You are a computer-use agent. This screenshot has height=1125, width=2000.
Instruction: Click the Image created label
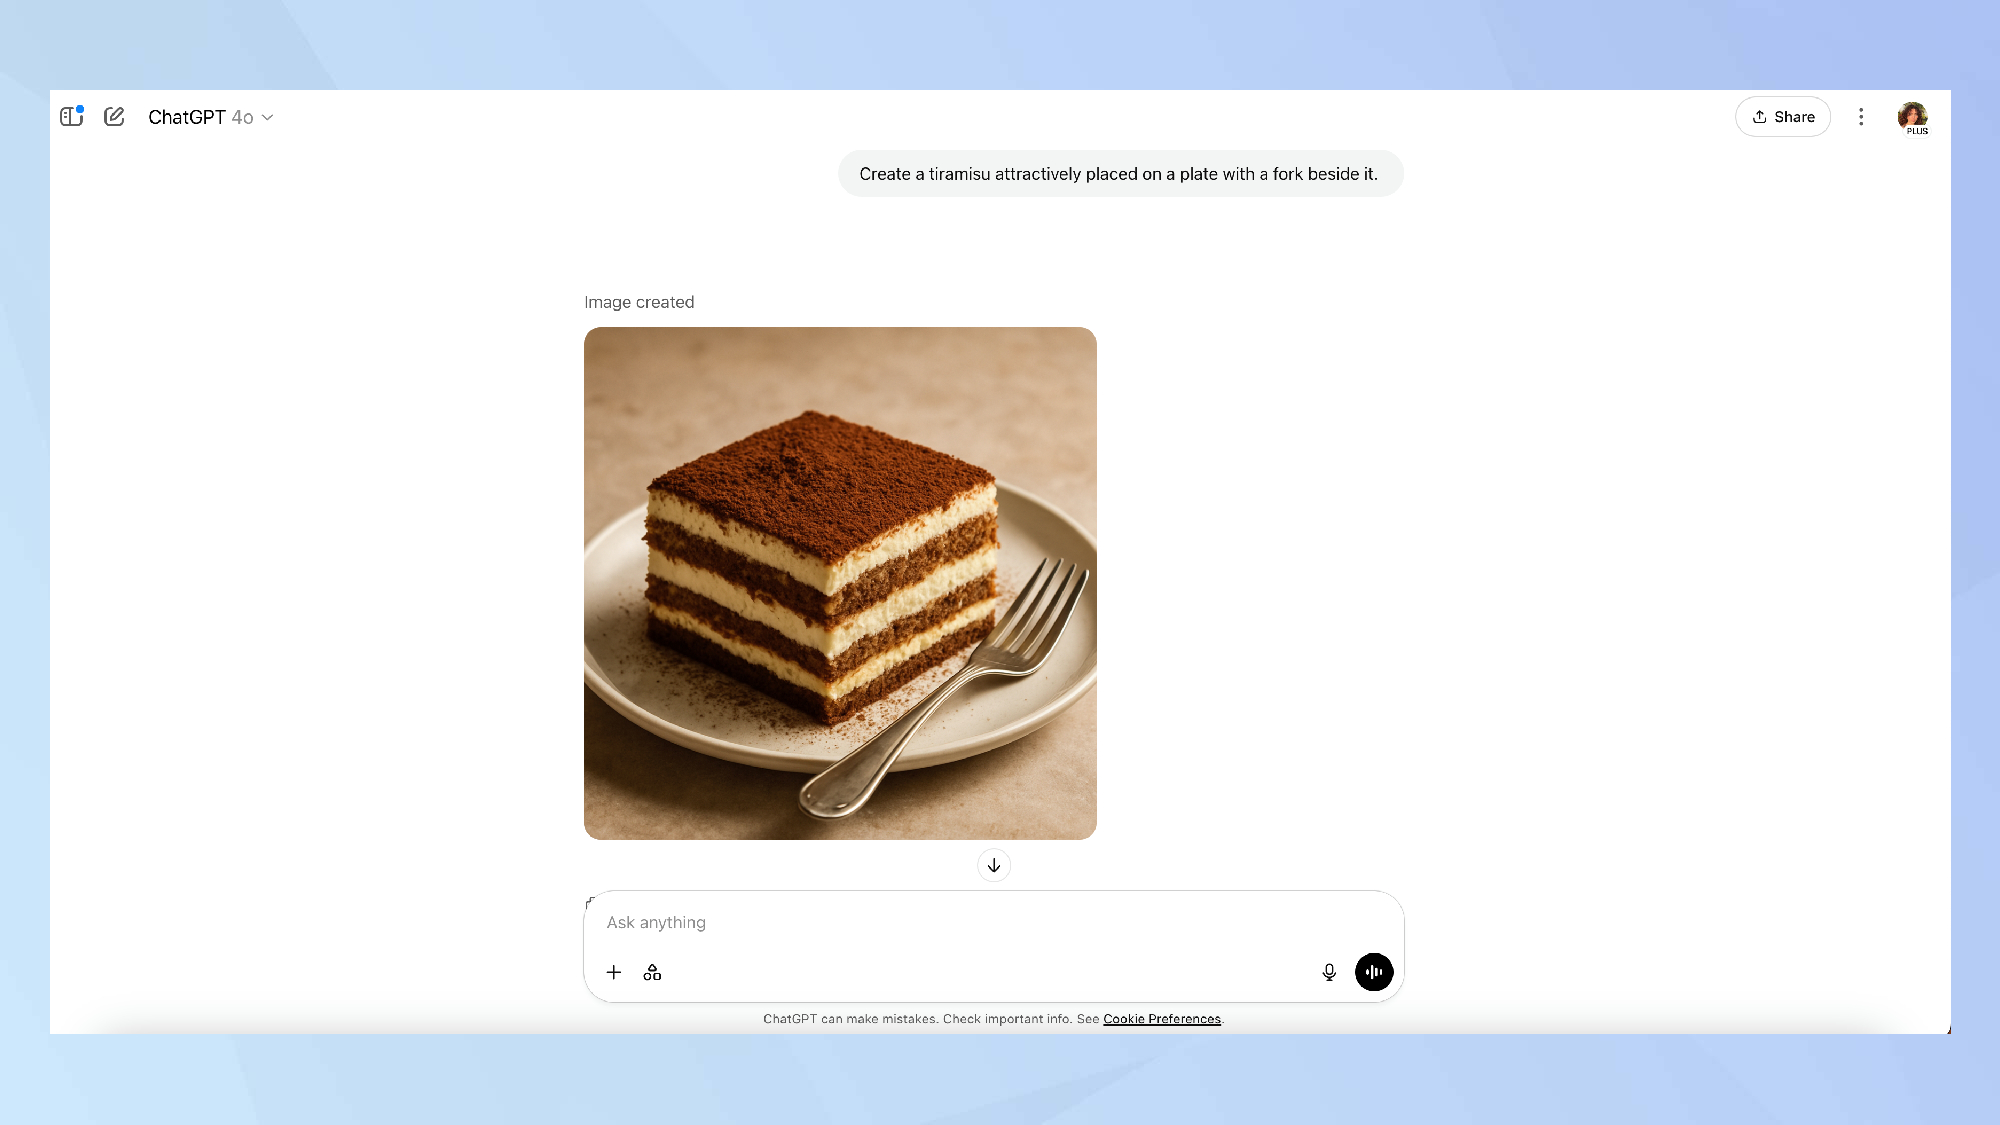pos(639,302)
